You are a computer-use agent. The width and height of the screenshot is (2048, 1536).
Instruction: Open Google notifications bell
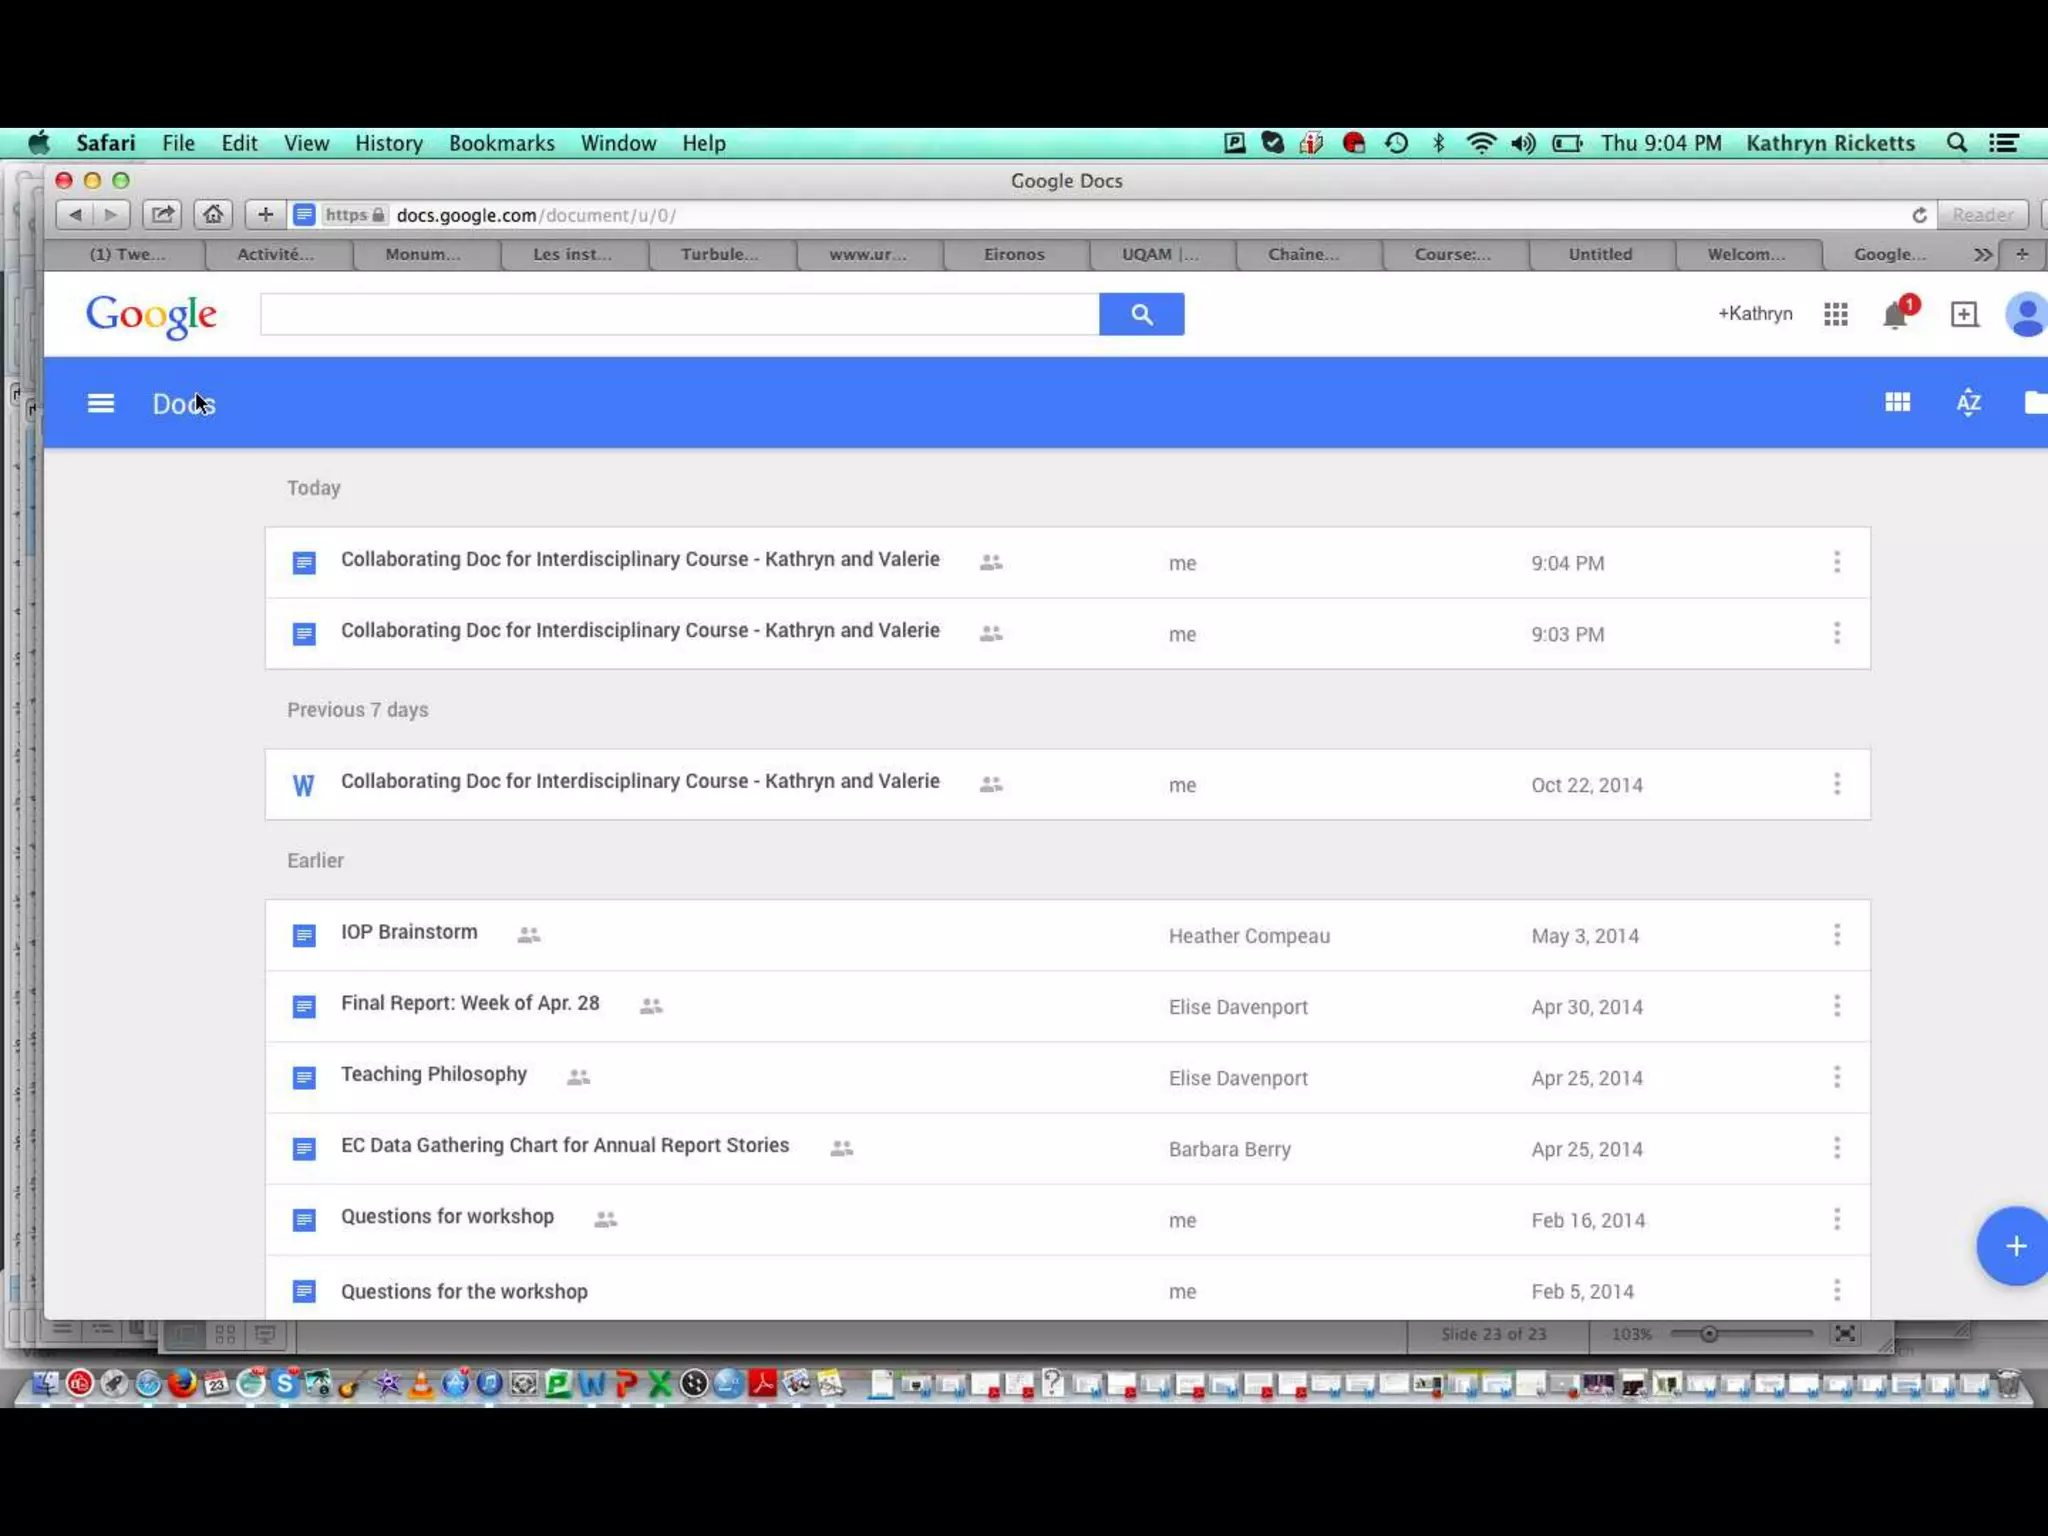point(1894,316)
